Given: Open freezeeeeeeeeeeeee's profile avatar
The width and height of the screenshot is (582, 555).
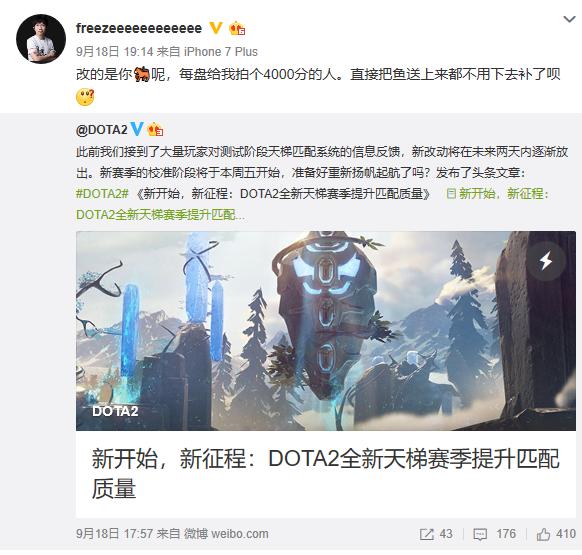Looking at the screenshot, I should [x=41, y=39].
